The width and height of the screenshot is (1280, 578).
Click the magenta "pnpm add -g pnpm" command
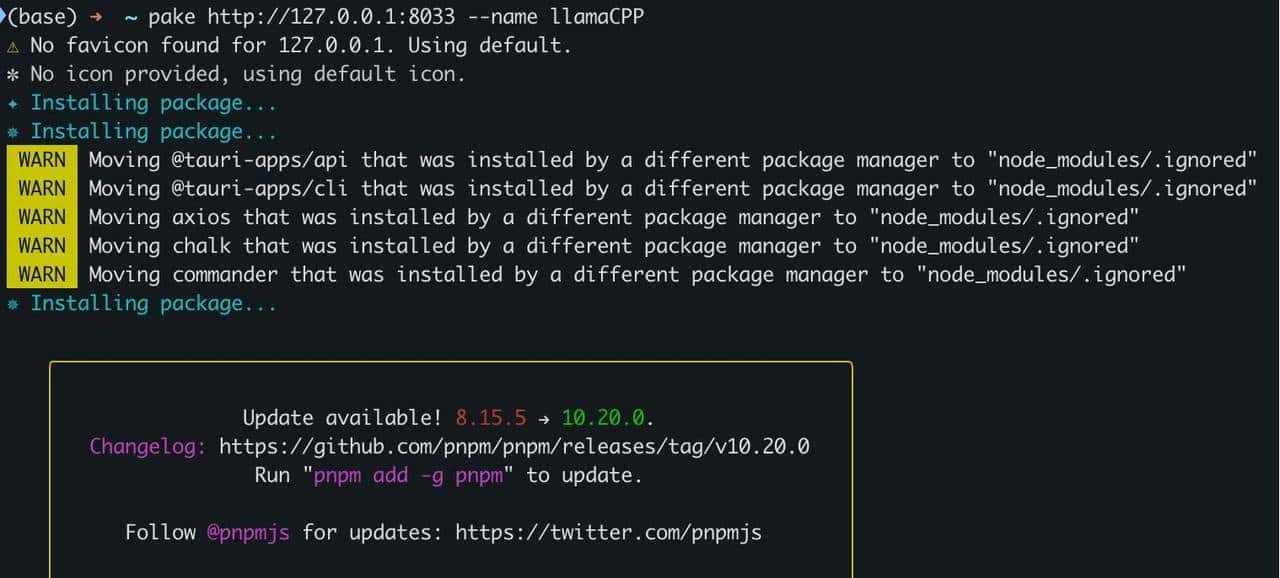coord(408,475)
